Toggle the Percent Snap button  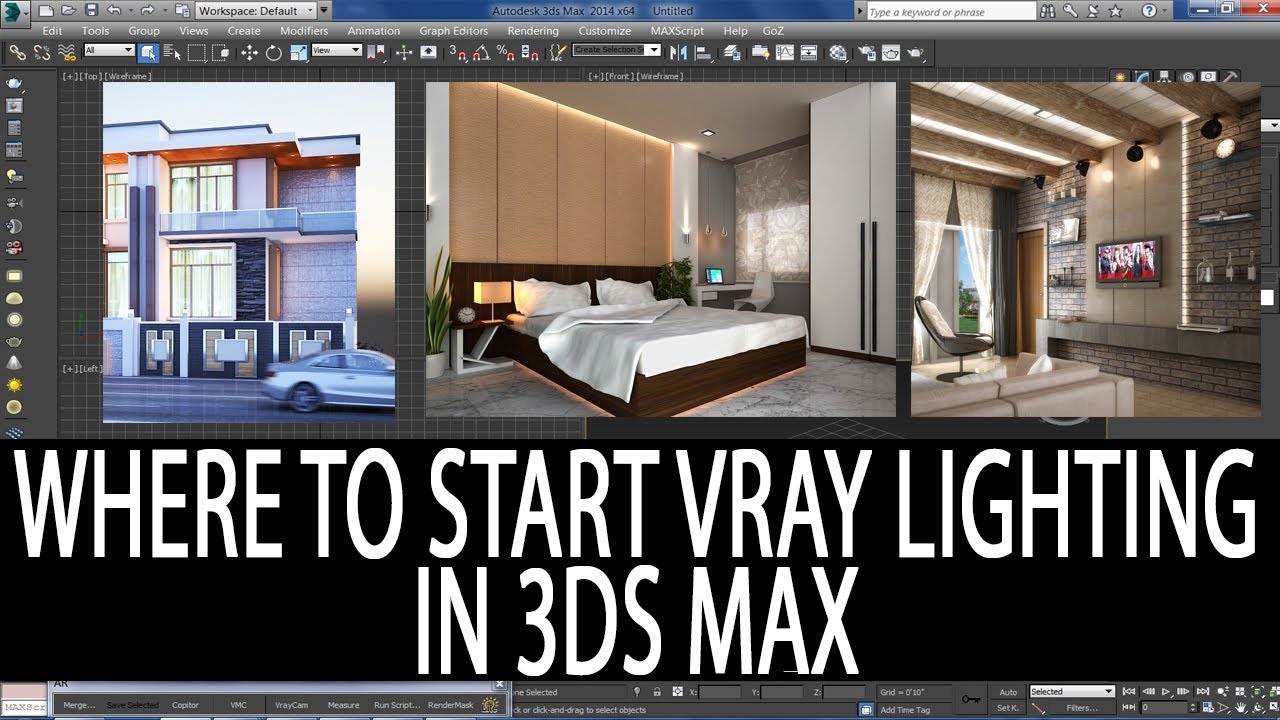click(x=504, y=52)
